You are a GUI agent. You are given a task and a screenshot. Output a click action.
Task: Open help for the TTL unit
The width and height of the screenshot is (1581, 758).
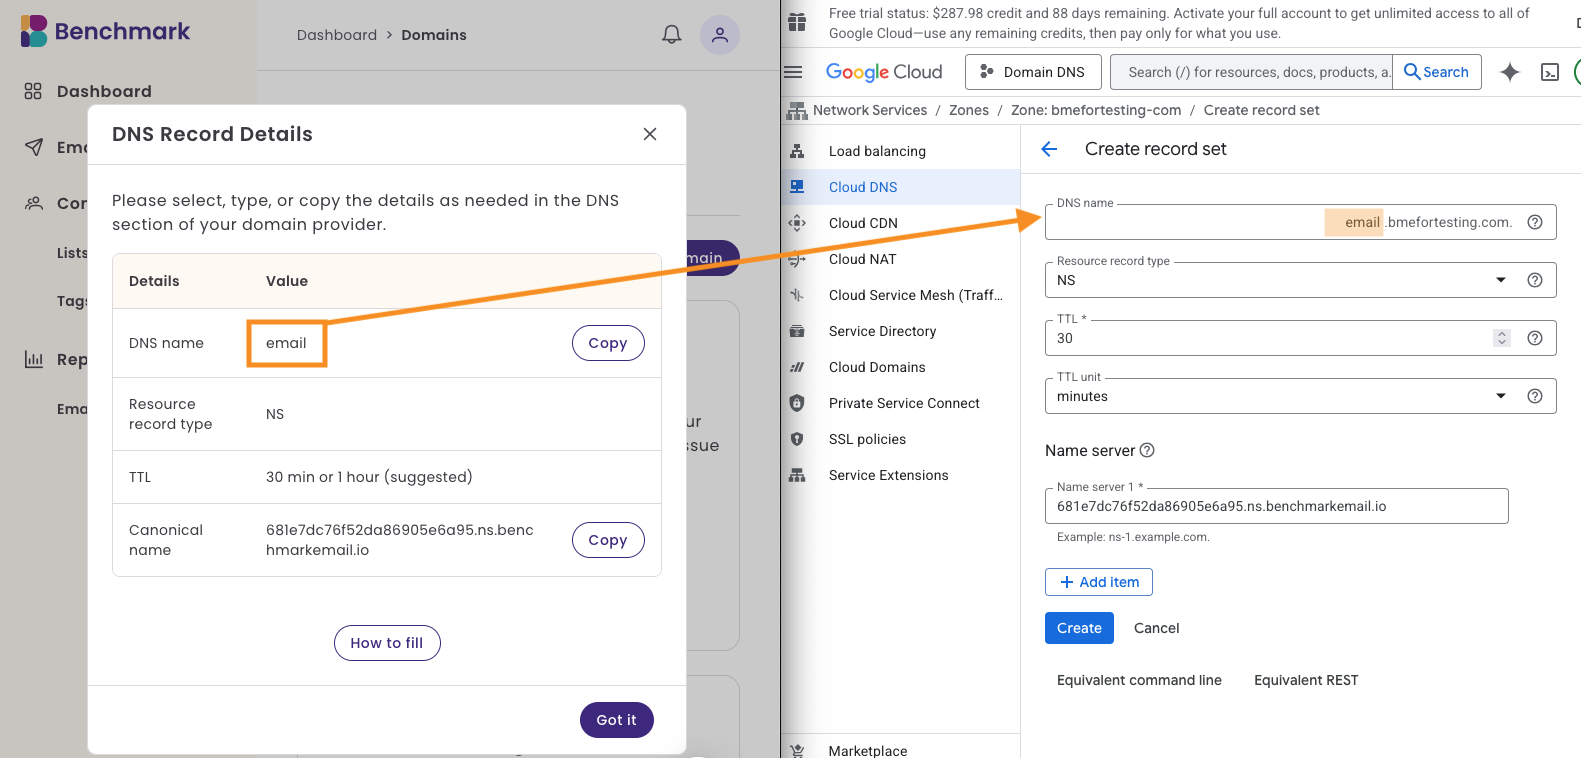coord(1535,396)
